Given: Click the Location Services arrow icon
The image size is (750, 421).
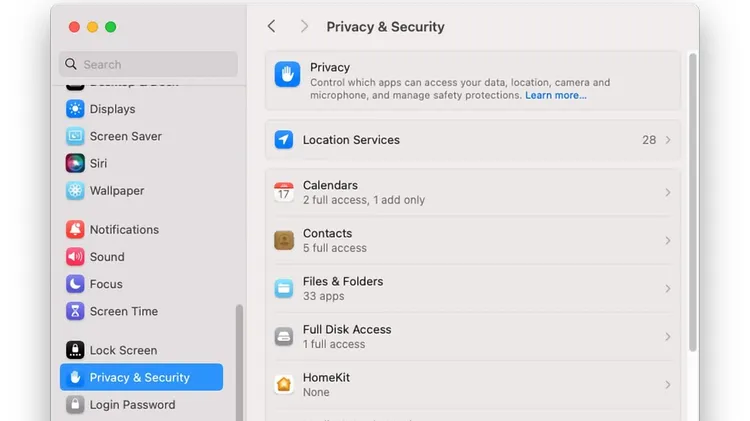Looking at the screenshot, I should point(284,140).
